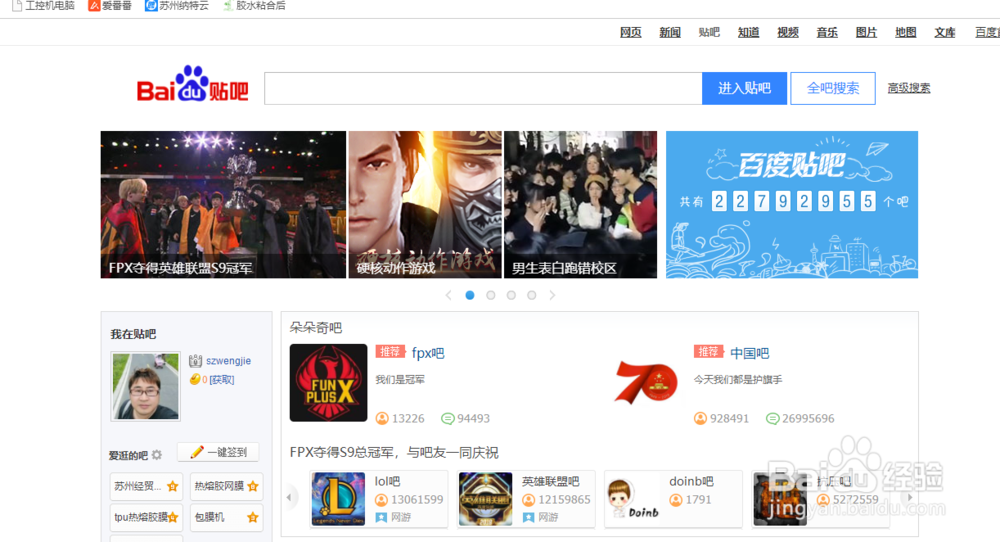Screen dimensions: 1000x542
Task: Click the 百度贴吧 total count banner
Action: pos(792,205)
